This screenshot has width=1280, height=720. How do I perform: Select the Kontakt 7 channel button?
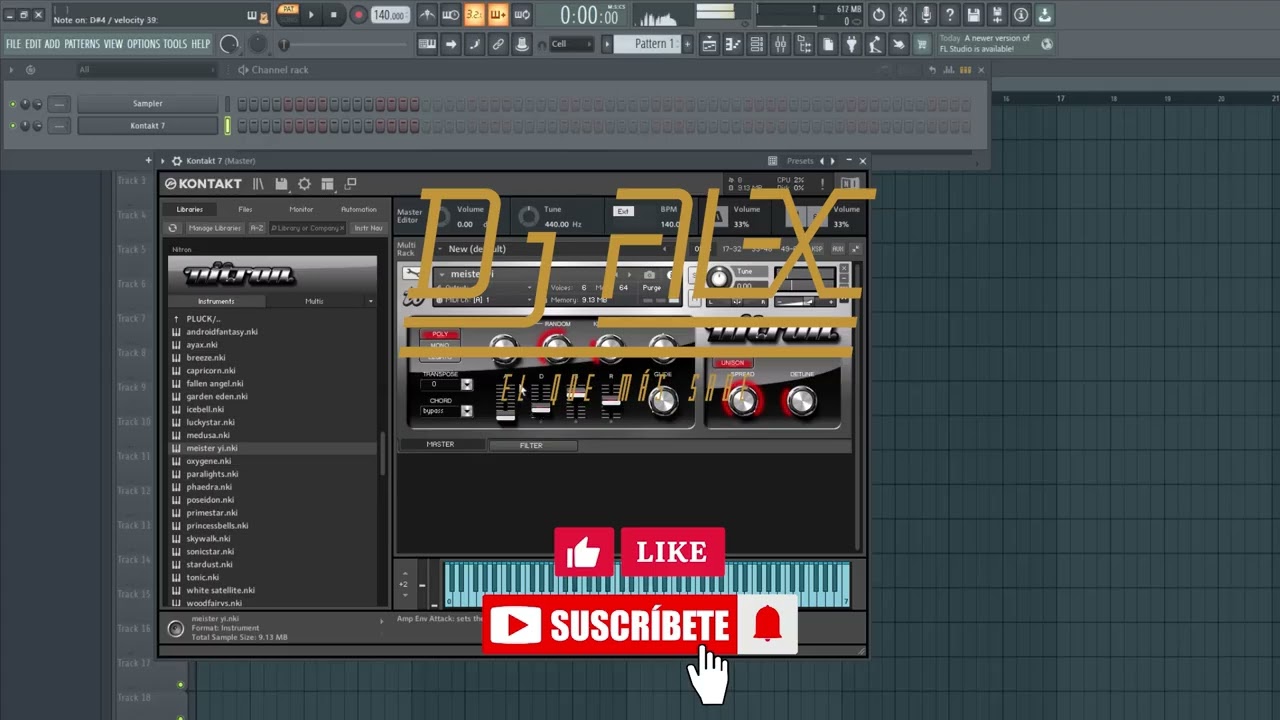click(x=147, y=126)
